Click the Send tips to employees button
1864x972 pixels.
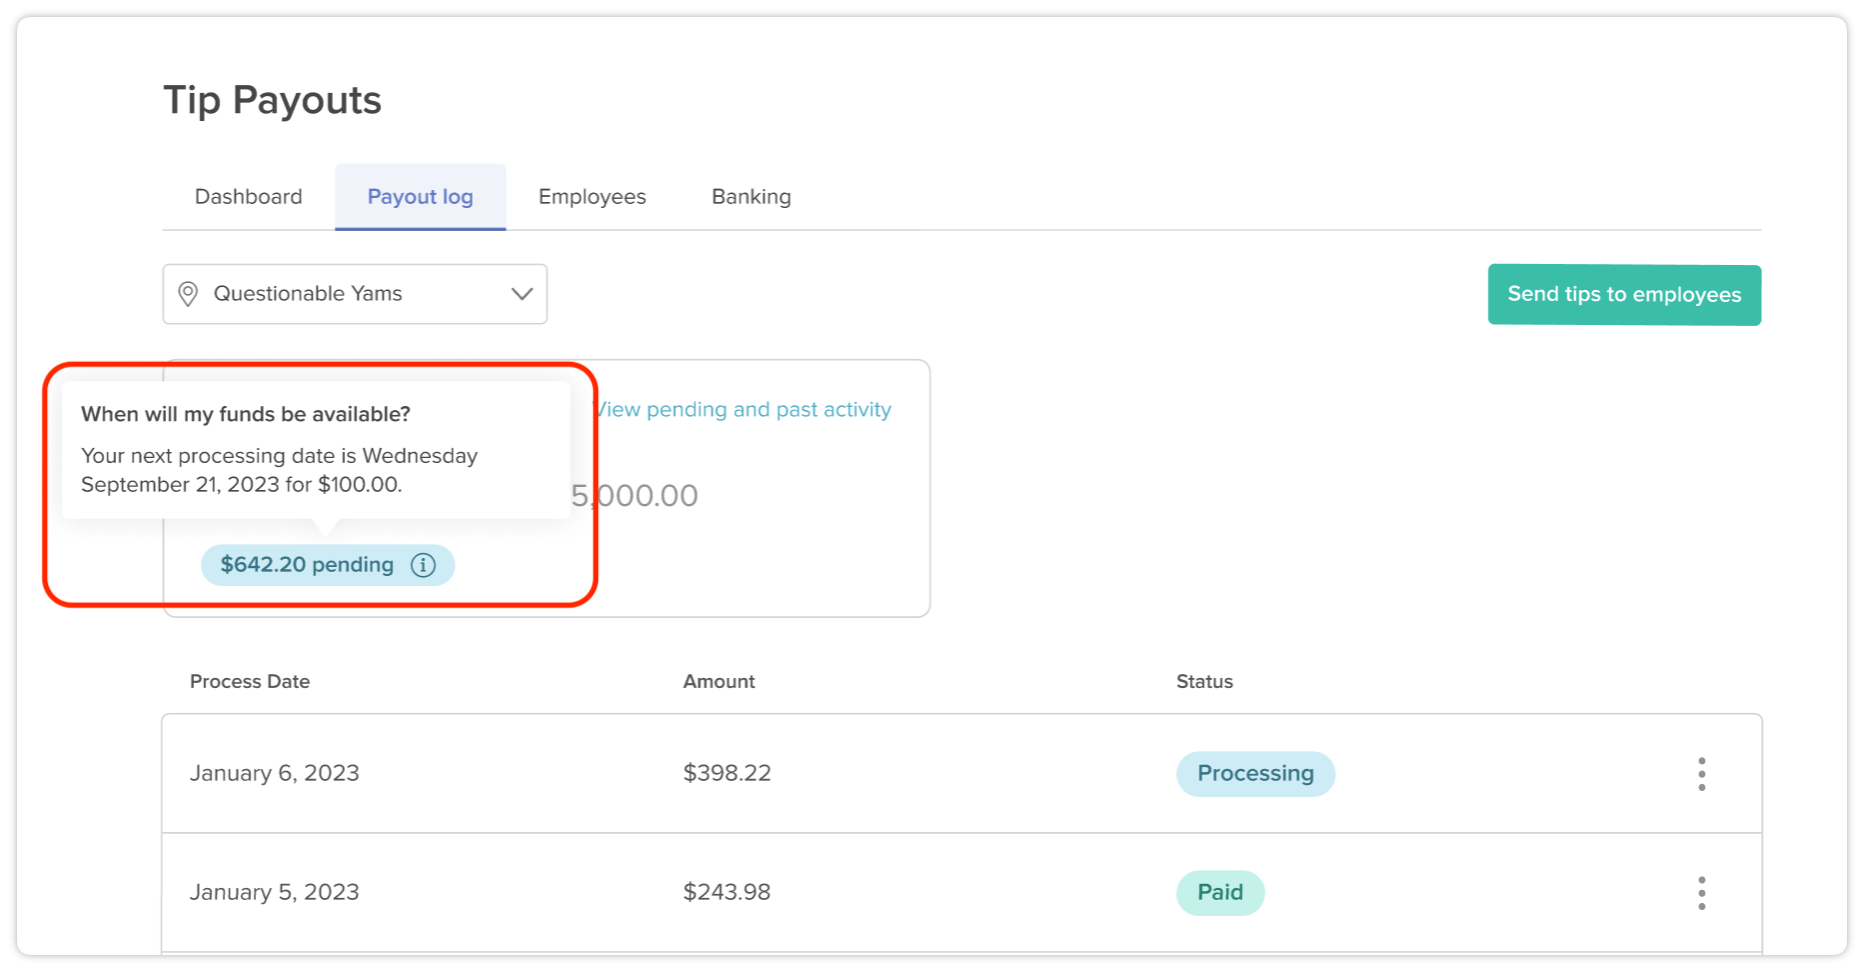pyautogui.click(x=1623, y=294)
